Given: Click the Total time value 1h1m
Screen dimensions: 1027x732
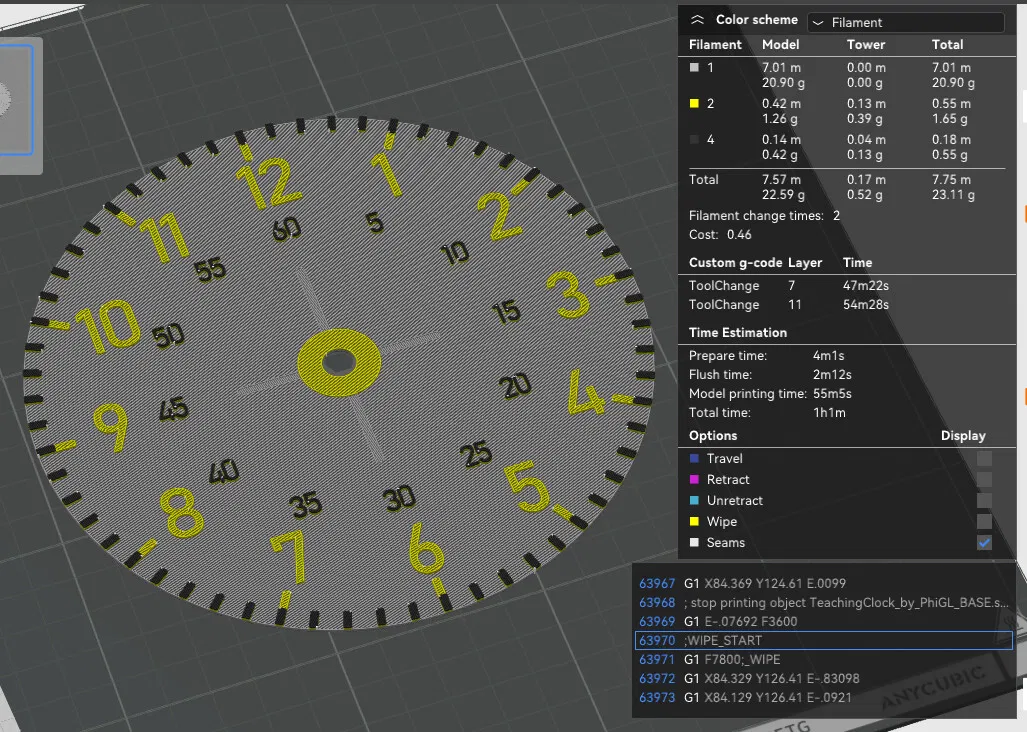Looking at the screenshot, I should pos(829,412).
